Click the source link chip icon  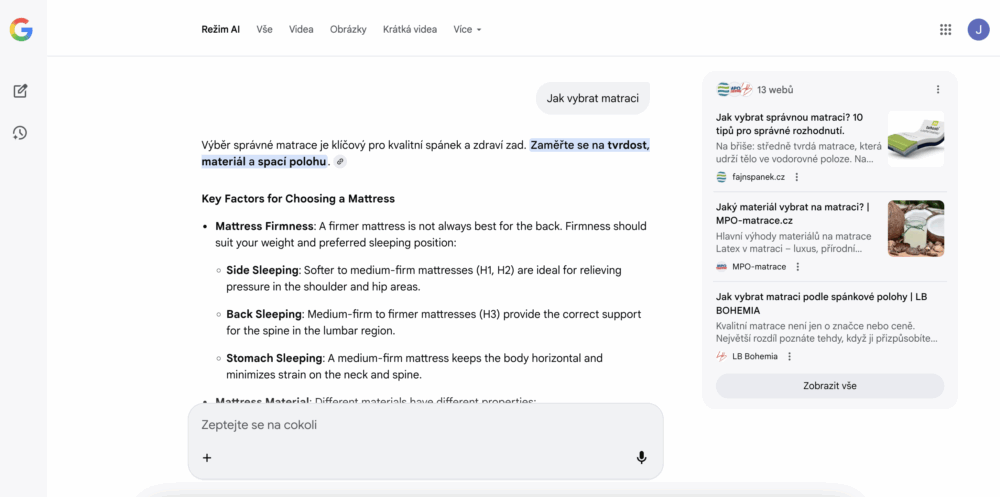[340, 162]
